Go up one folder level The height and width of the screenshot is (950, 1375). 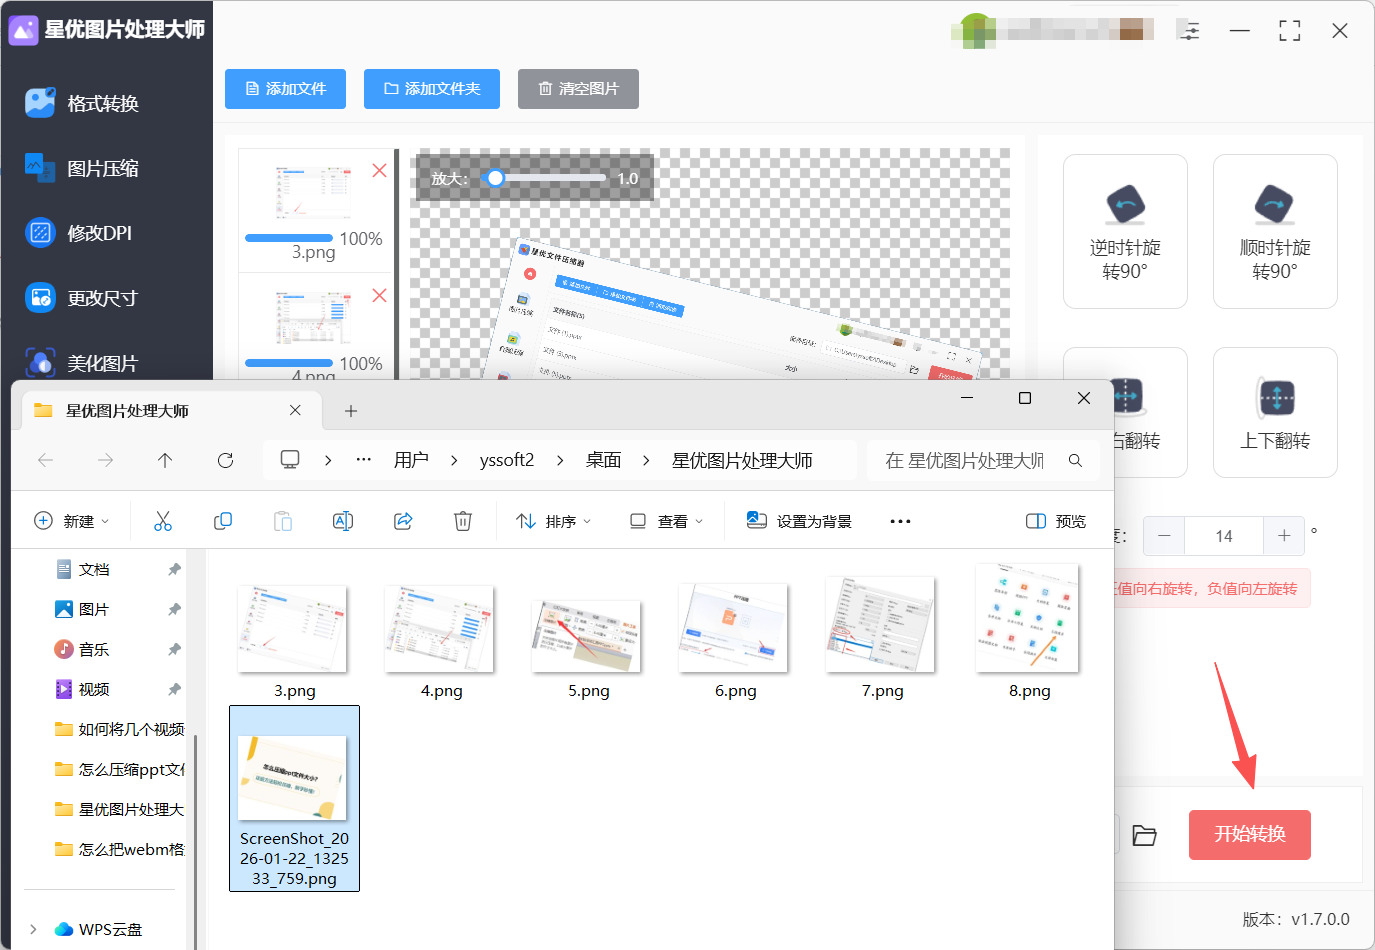pyautogui.click(x=165, y=460)
